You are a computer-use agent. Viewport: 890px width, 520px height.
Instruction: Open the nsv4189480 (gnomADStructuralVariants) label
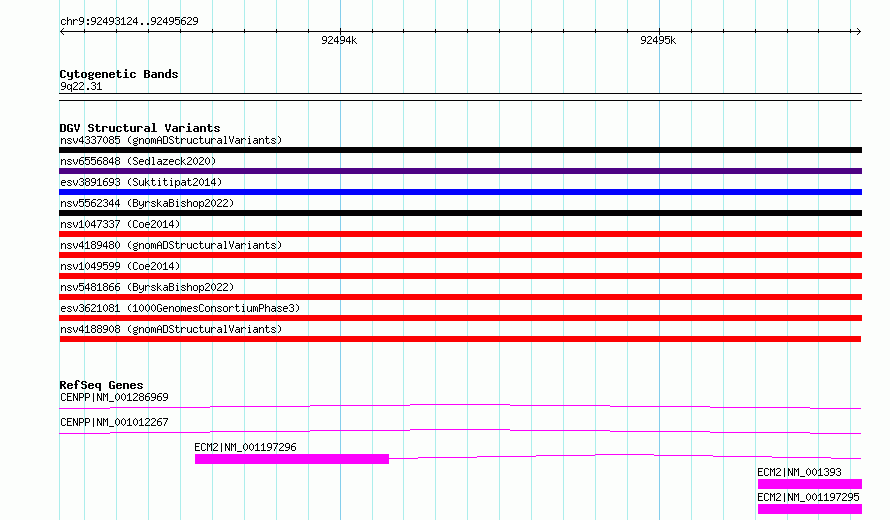(x=171, y=245)
